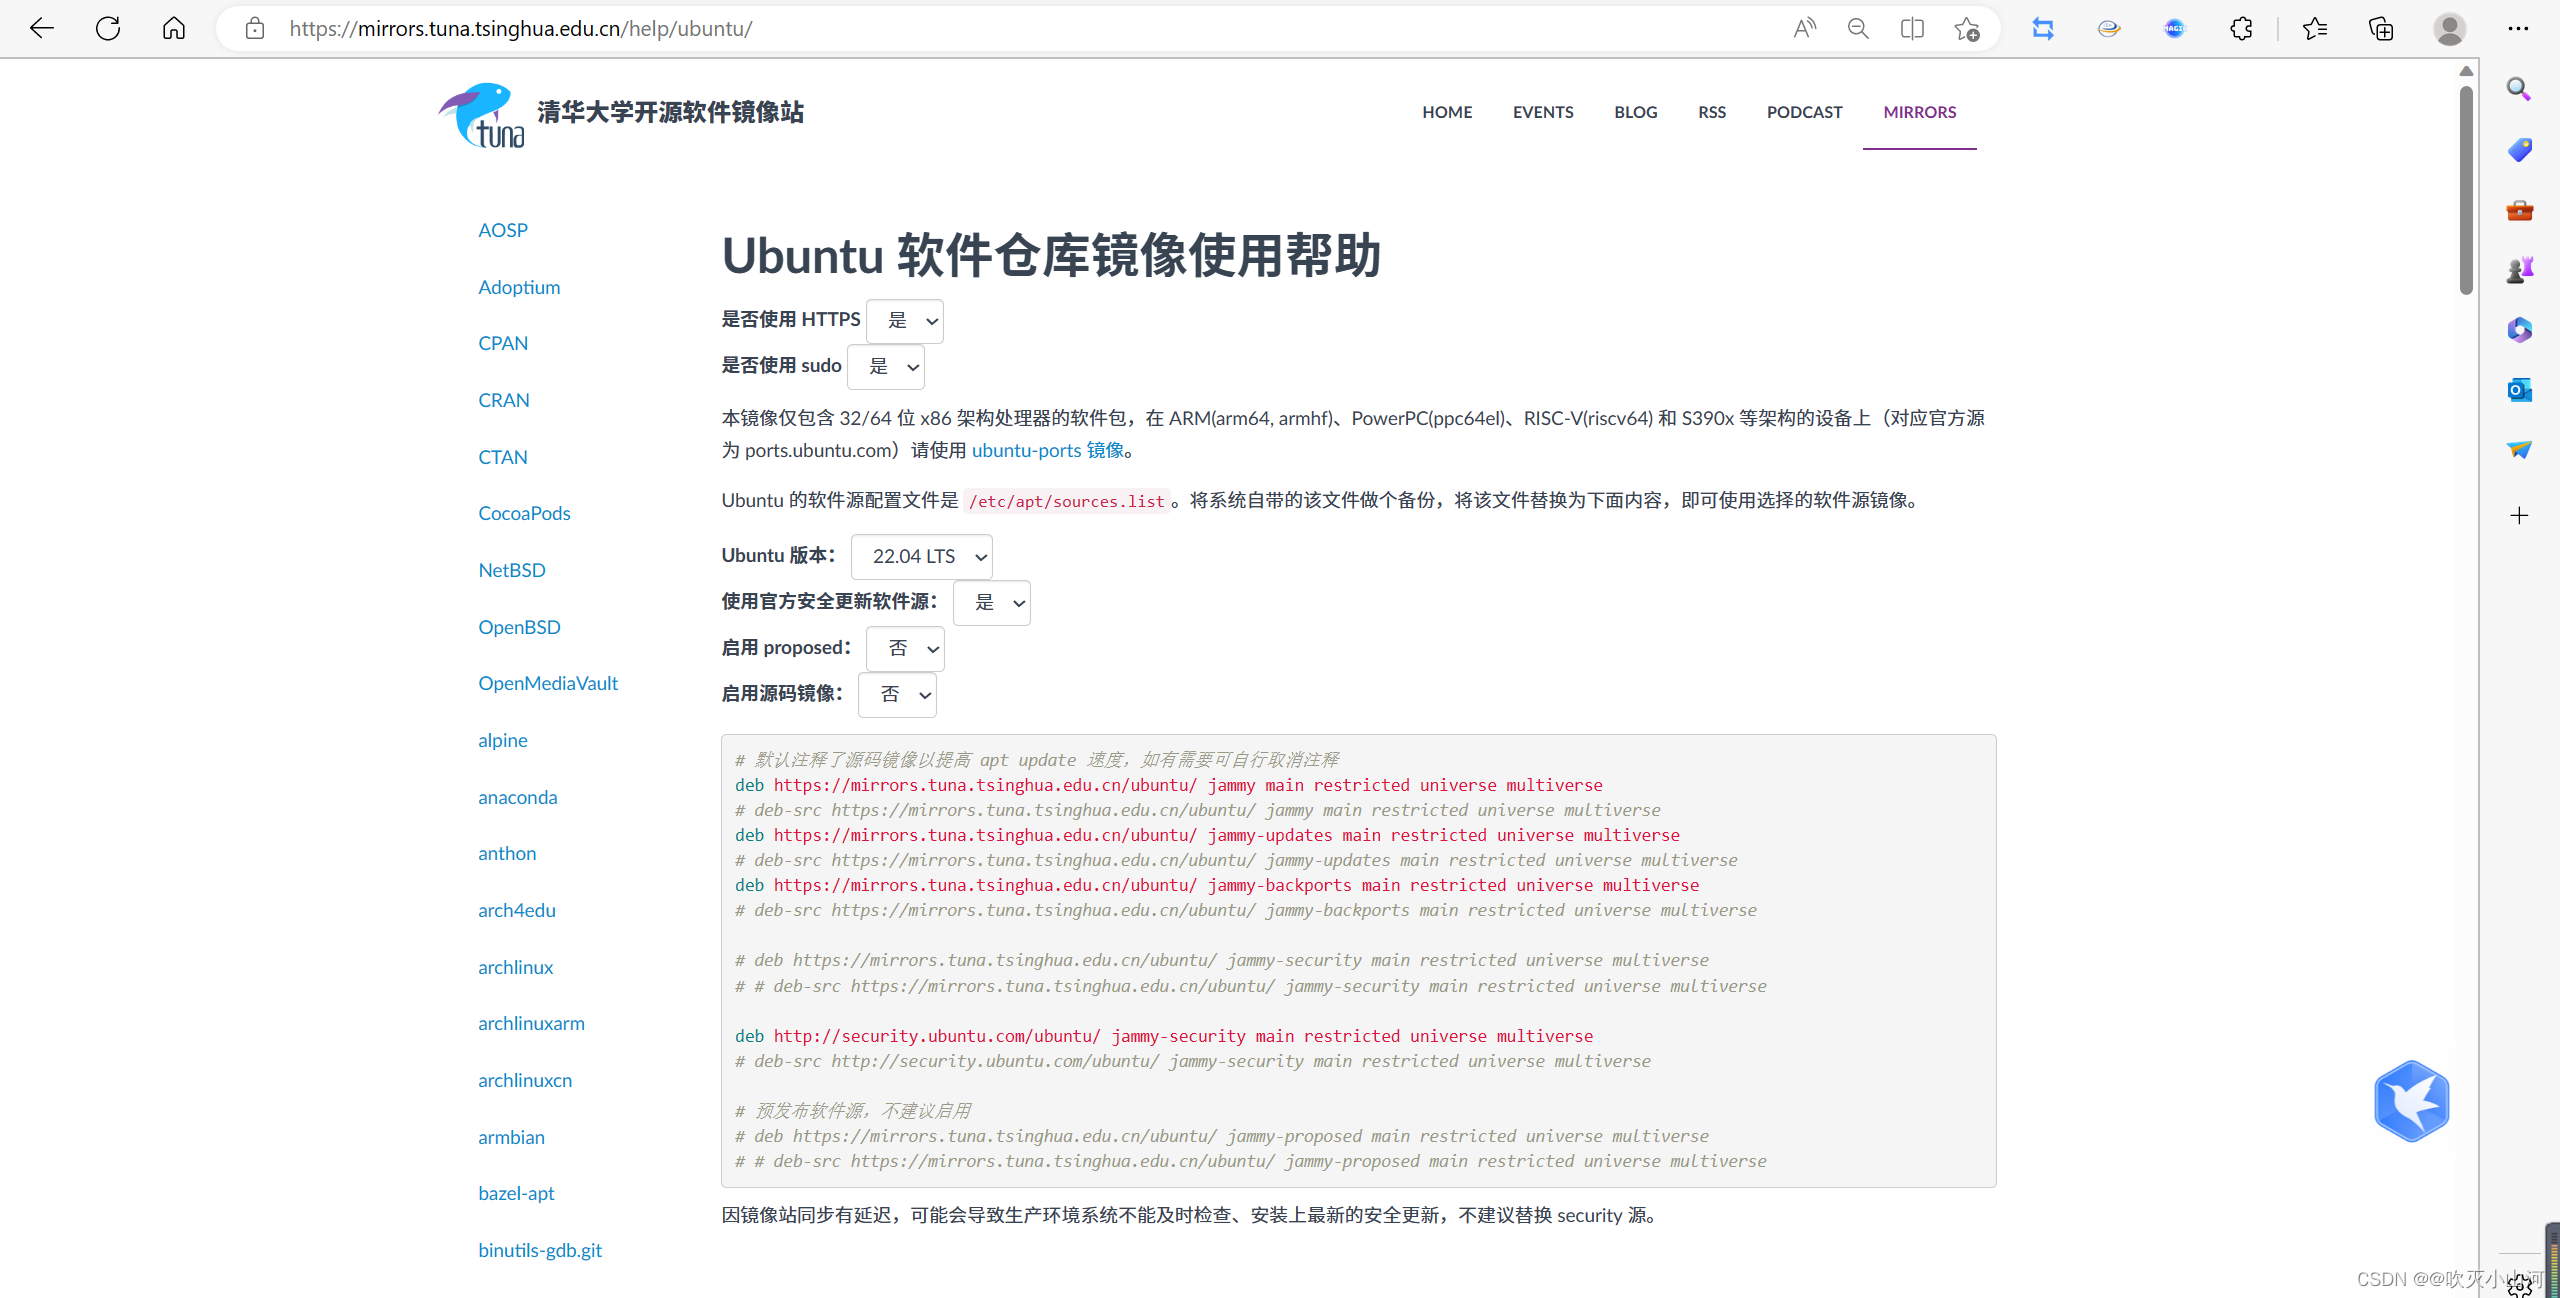Reload the current page
This screenshot has width=2560, height=1298.
108,28
